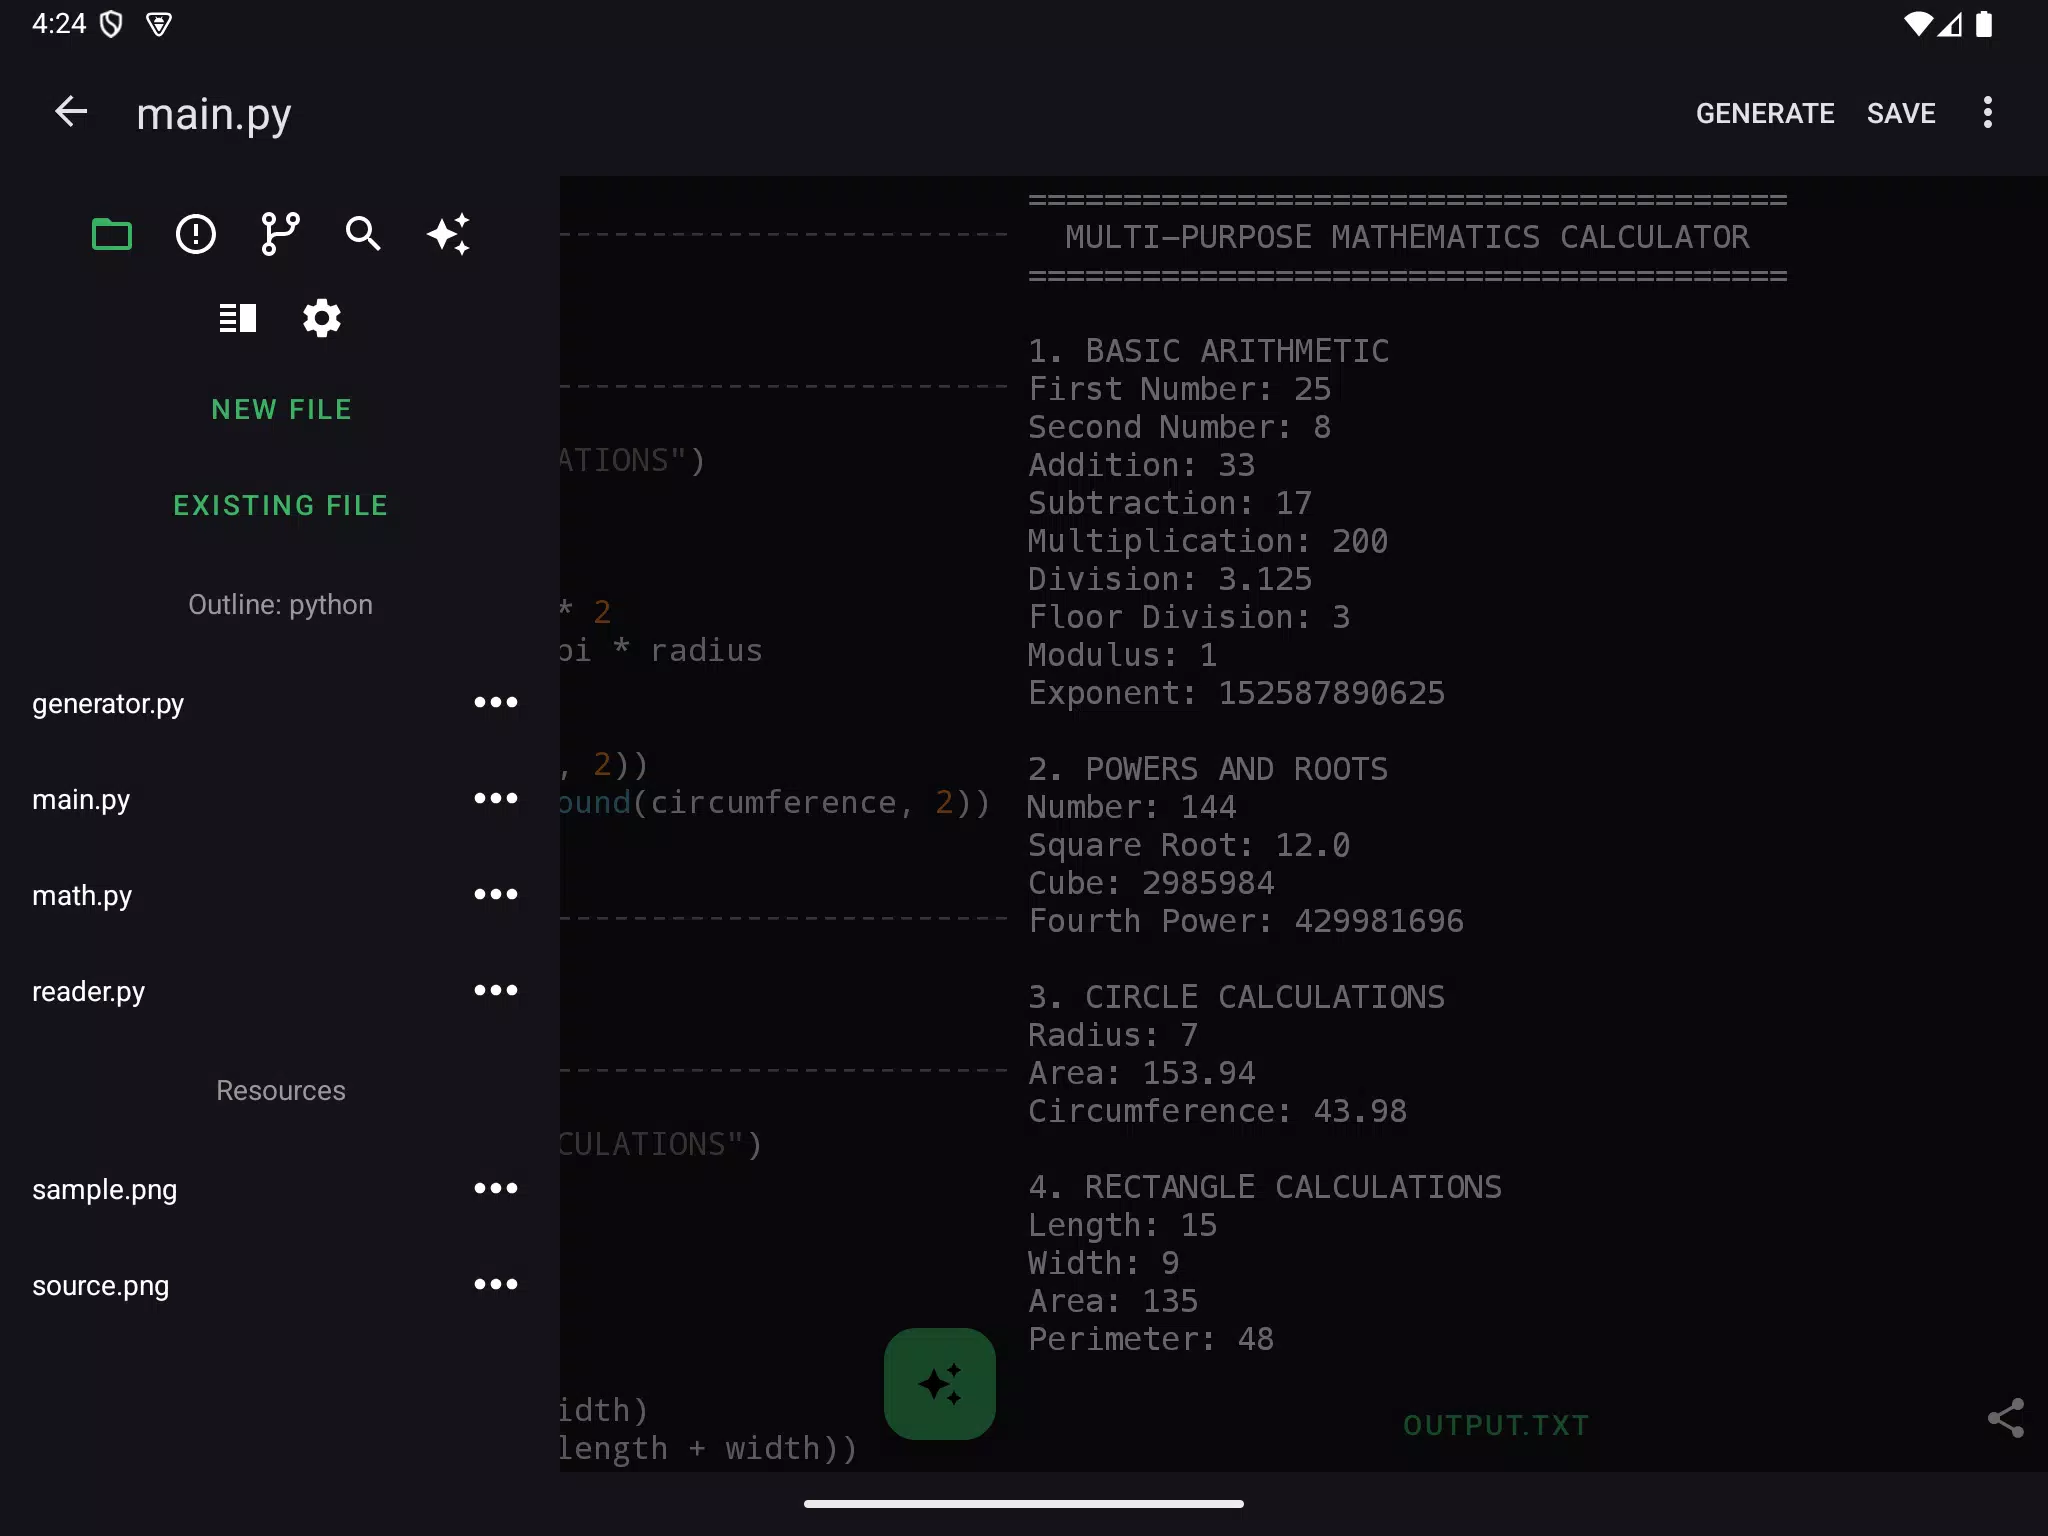Tap the green floating AI sparkle button
This screenshot has width=2048, height=1536.
(x=939, y=1384)
